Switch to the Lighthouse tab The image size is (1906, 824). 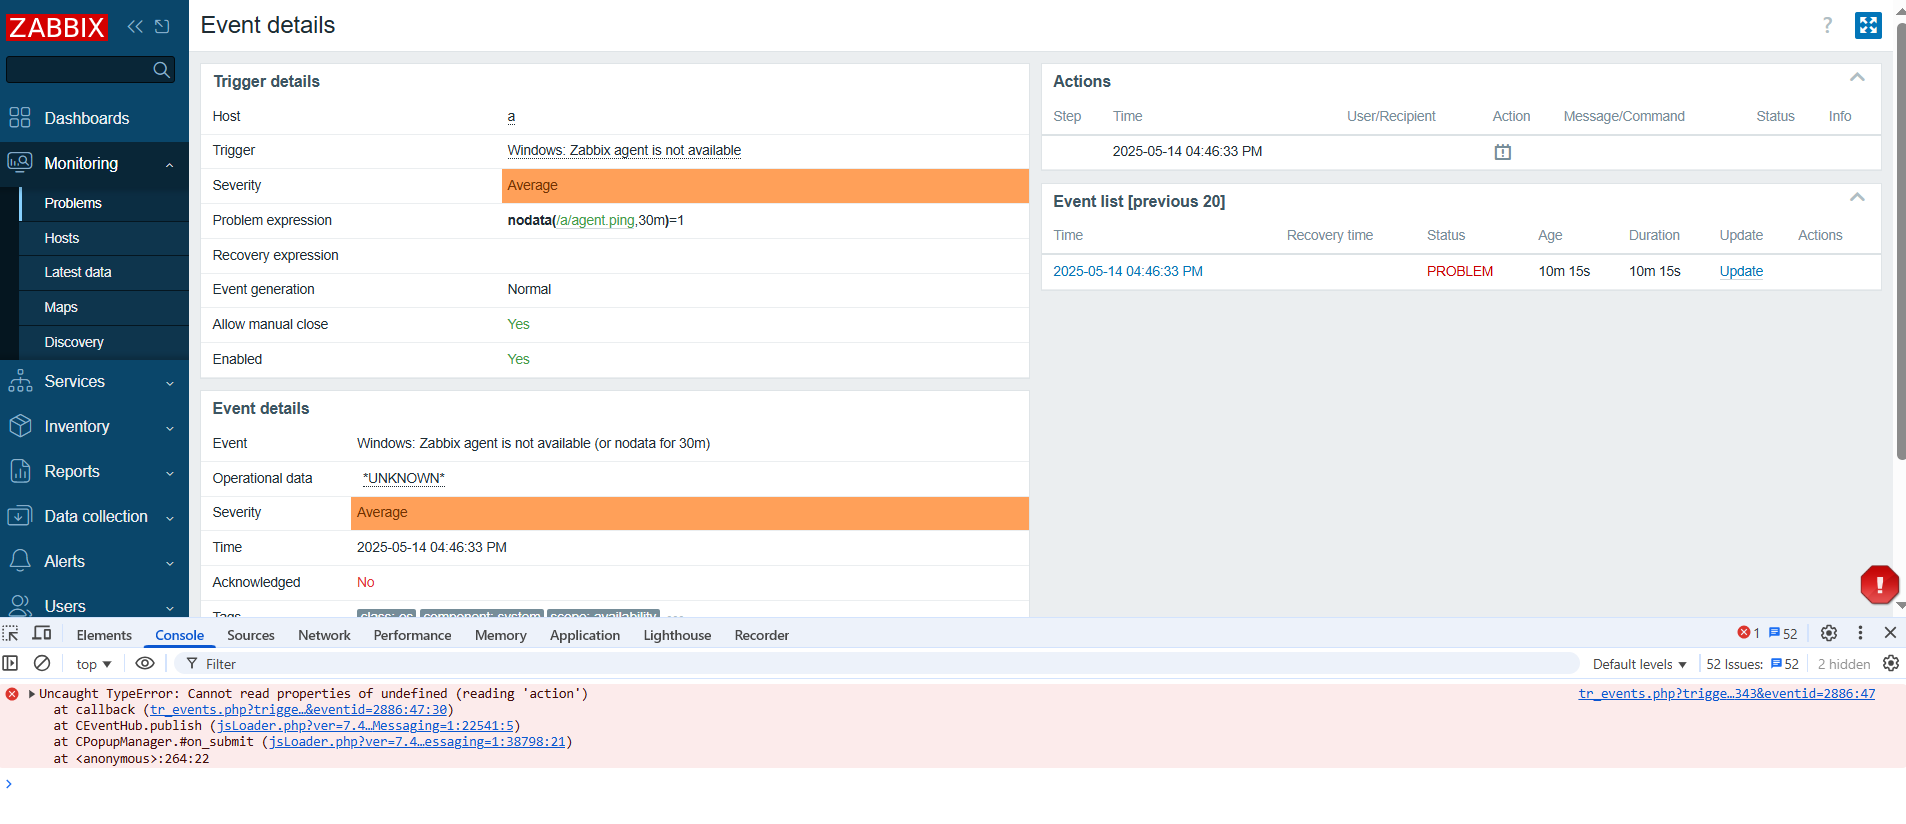pyautogui.click(x=677, y=635)
